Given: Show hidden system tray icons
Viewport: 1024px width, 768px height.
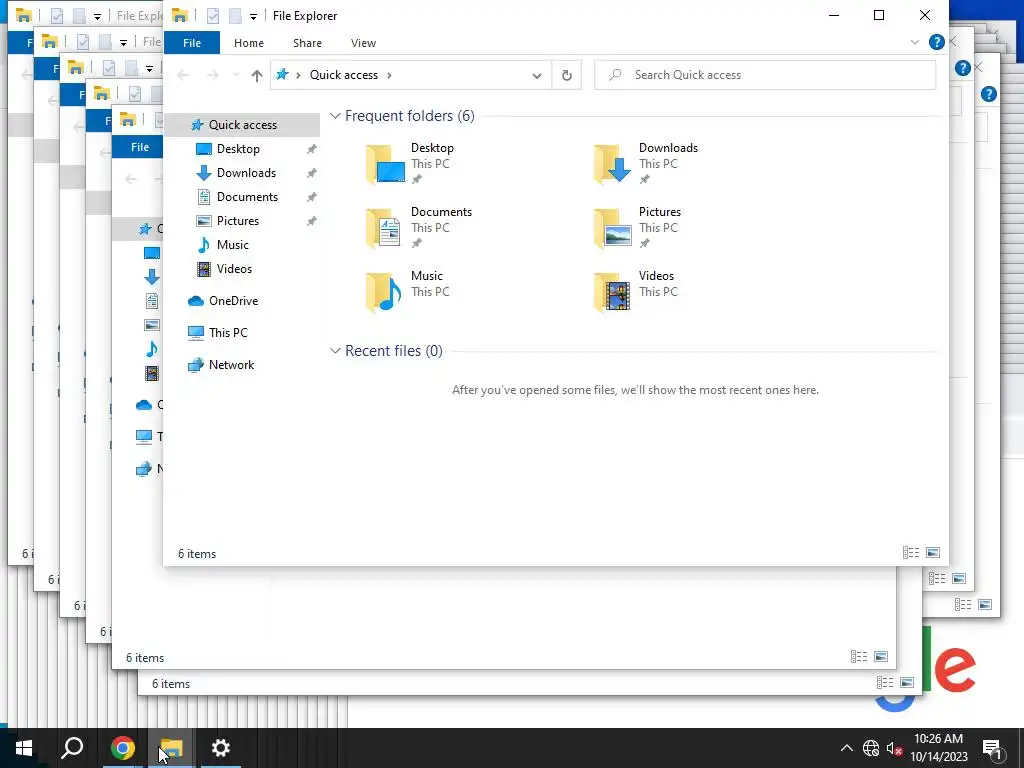Looking at the screenshot, I should click(x=846, y=748).
